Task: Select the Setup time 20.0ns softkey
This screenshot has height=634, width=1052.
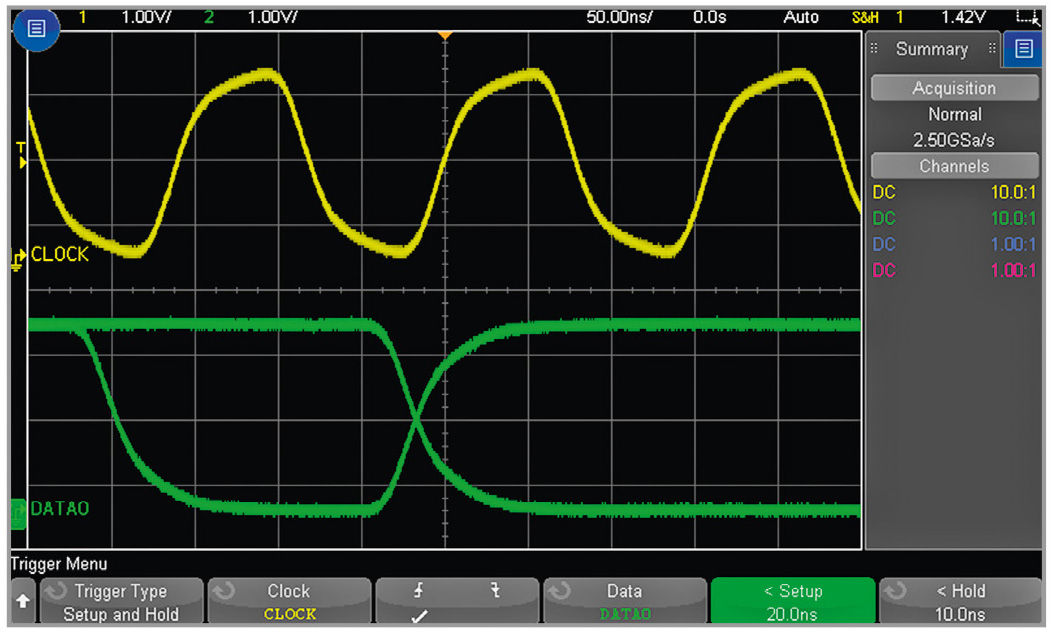Action: pyautogui.click(x=792, y=603)
